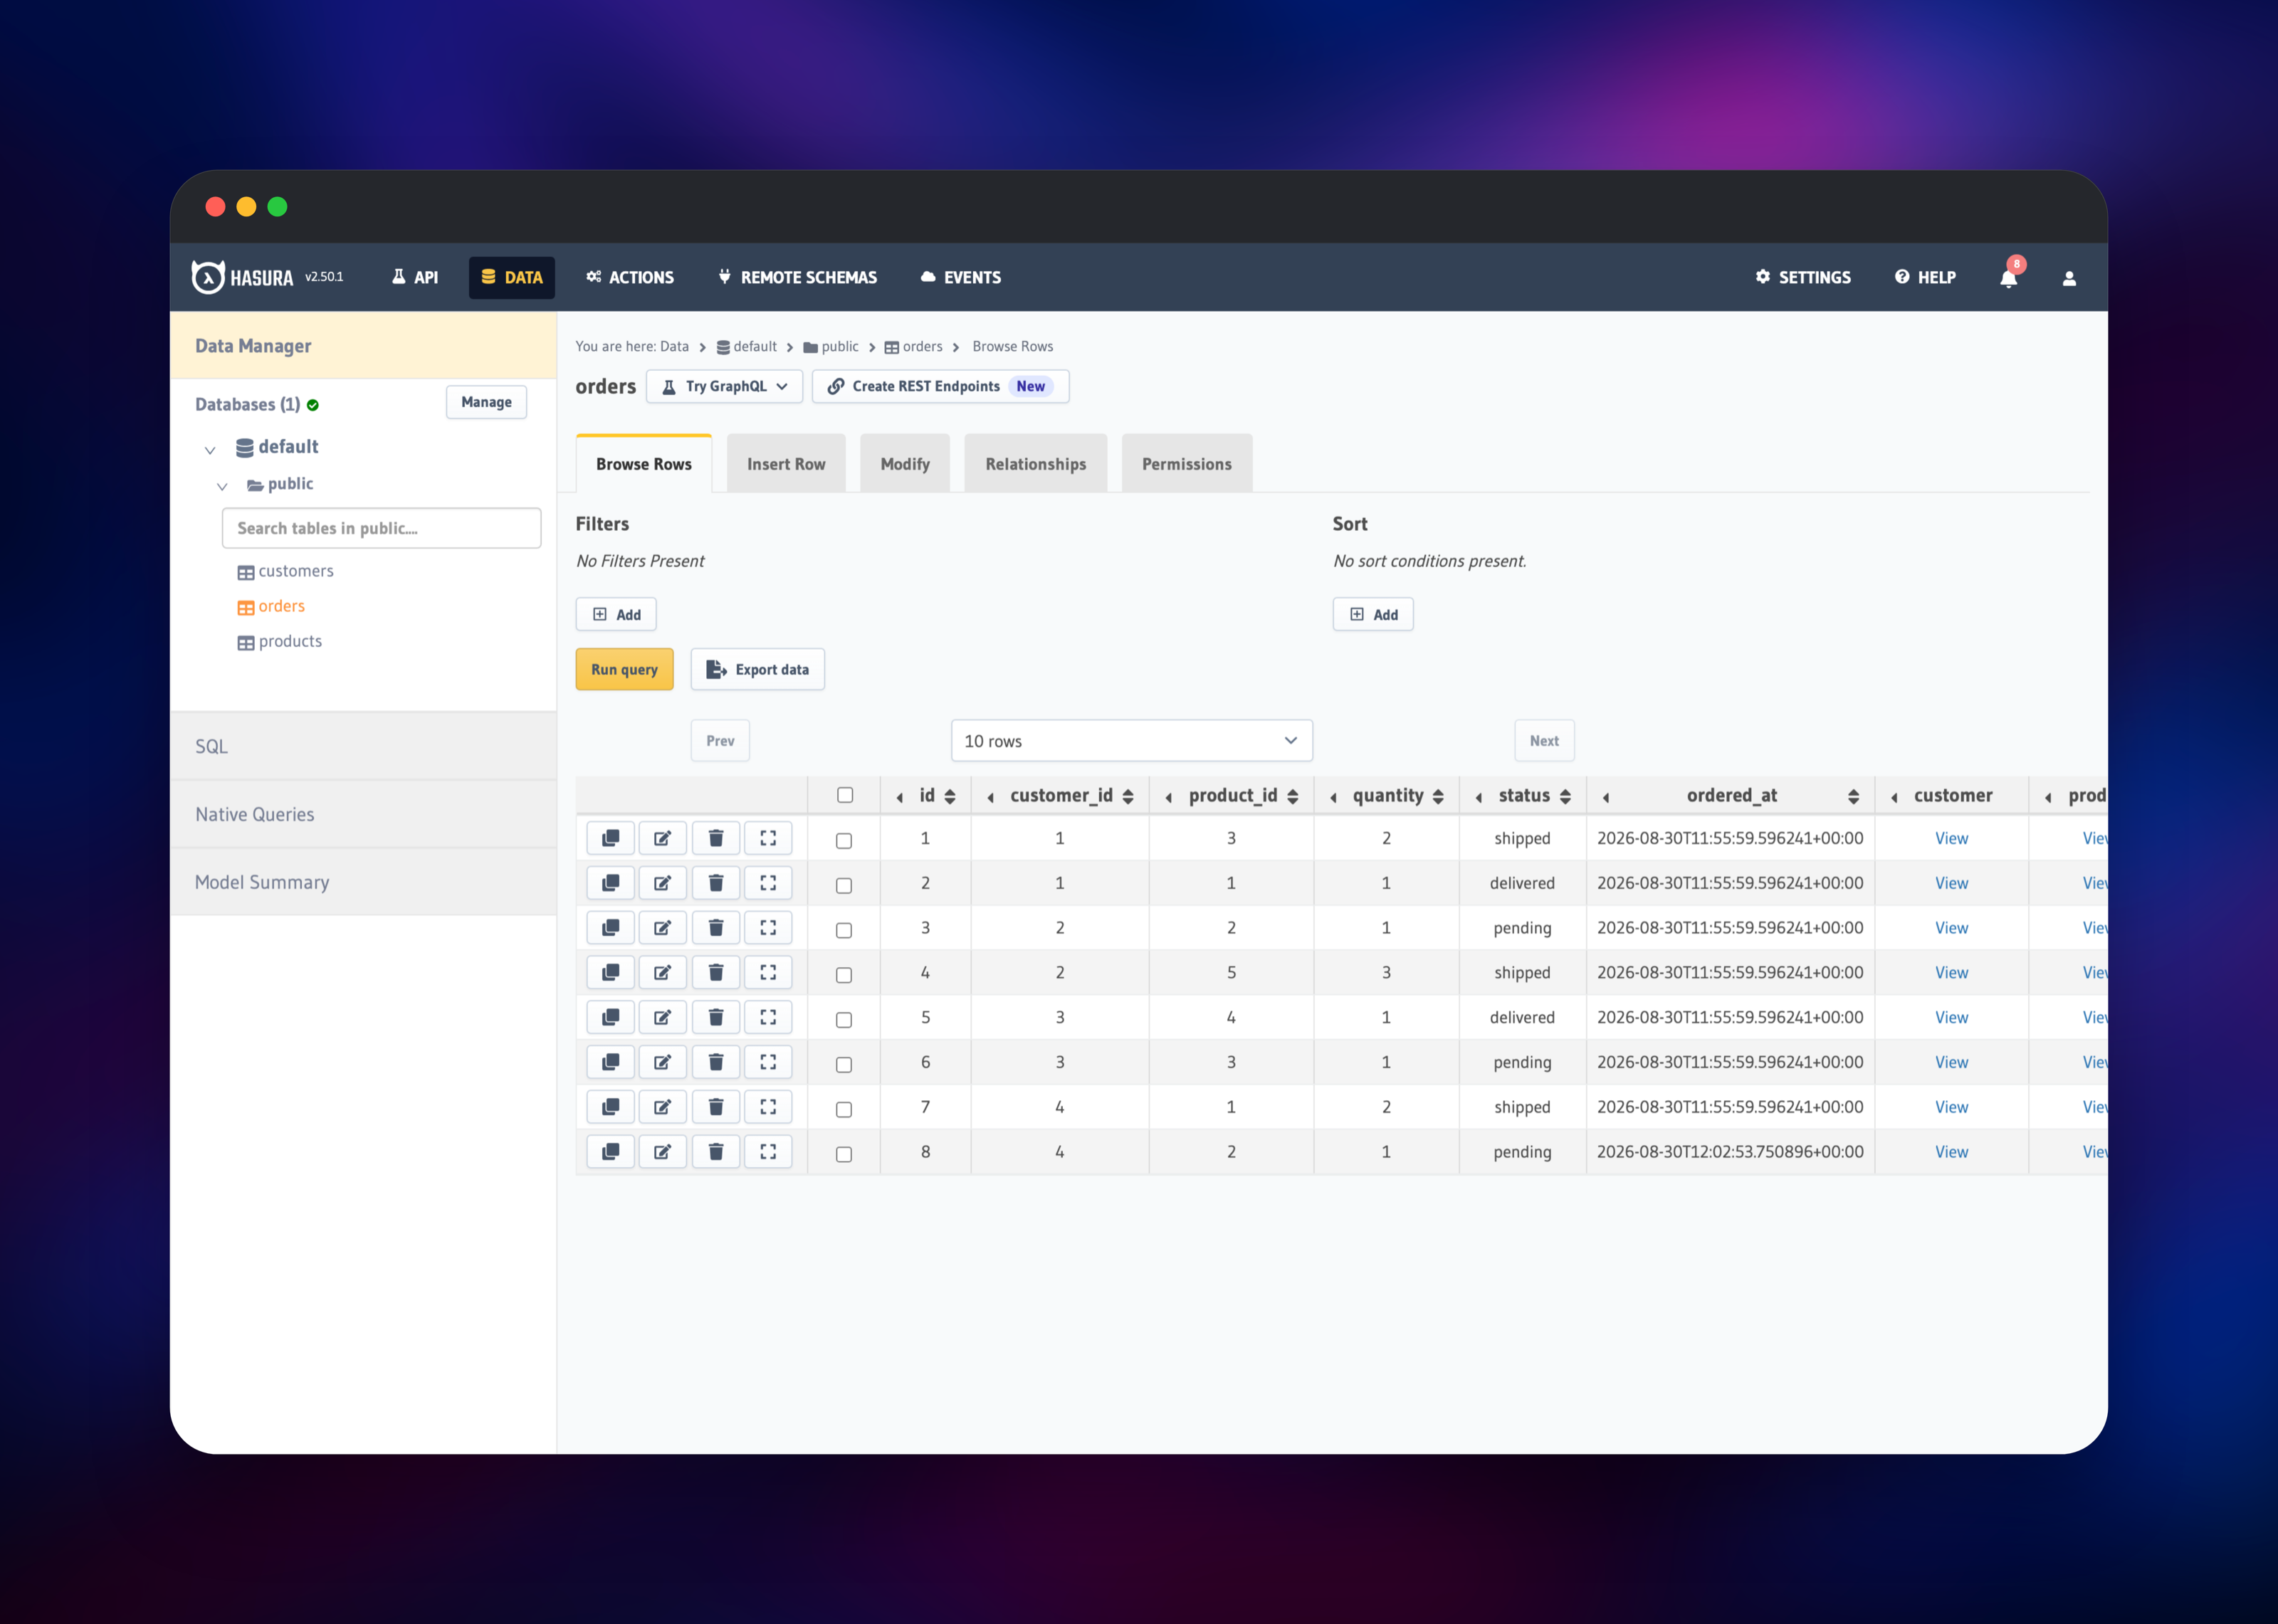Expand row with id 8
The height and width of the screenshot is (1624, 2278).
coord(768,1152)
